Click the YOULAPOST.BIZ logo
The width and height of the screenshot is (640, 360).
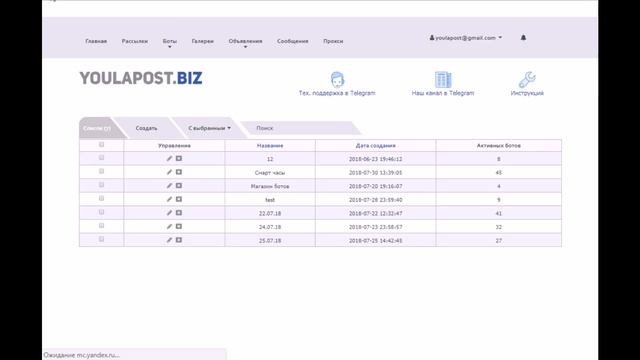tap(141, 78)
